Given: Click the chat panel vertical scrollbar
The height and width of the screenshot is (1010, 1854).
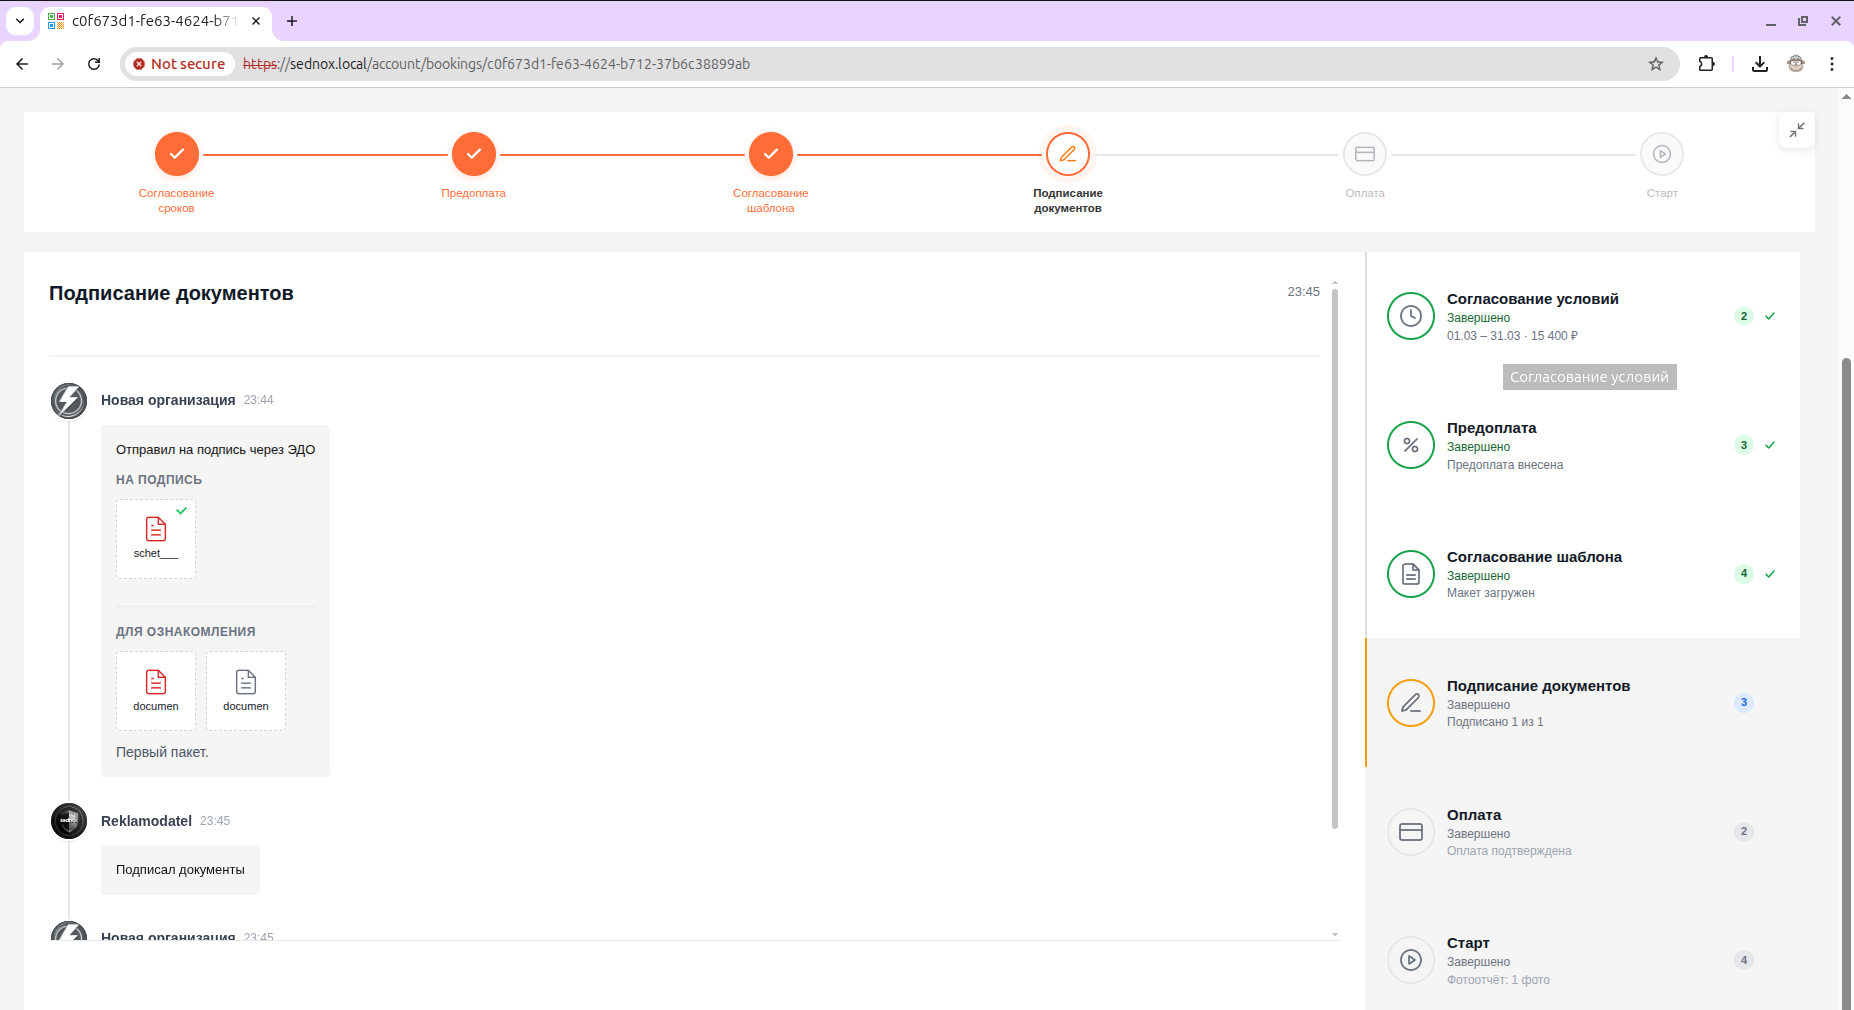Looking at the screenshot, I should point(1335,559).
